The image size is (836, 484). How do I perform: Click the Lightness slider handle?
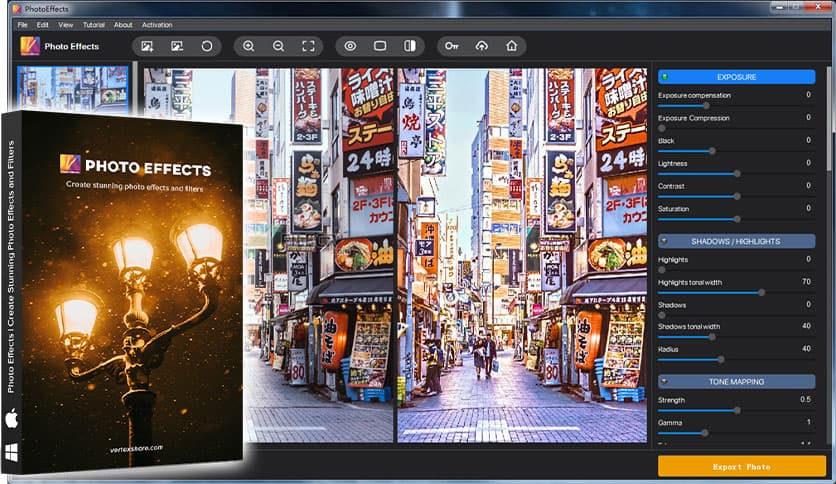pos(737,173)
